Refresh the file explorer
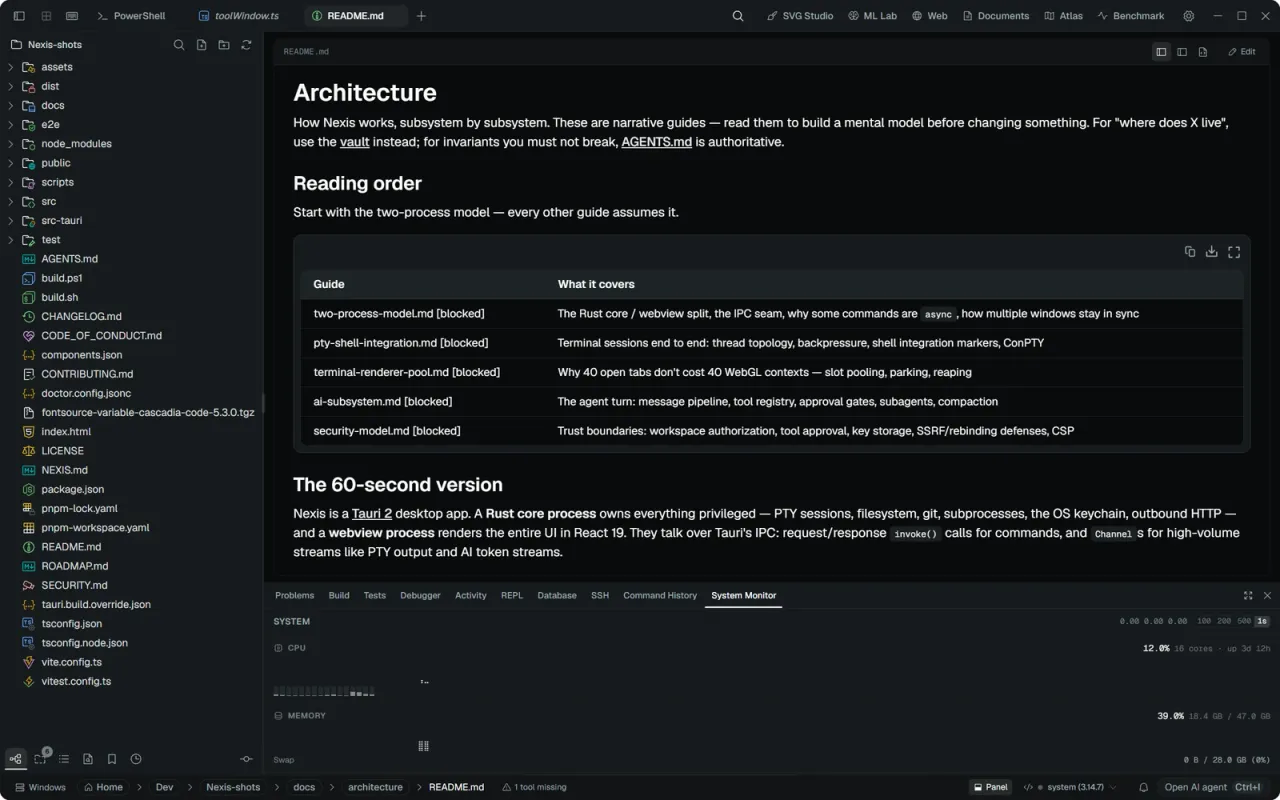Screen dimensions: 1280x800 tap(246, 45)
